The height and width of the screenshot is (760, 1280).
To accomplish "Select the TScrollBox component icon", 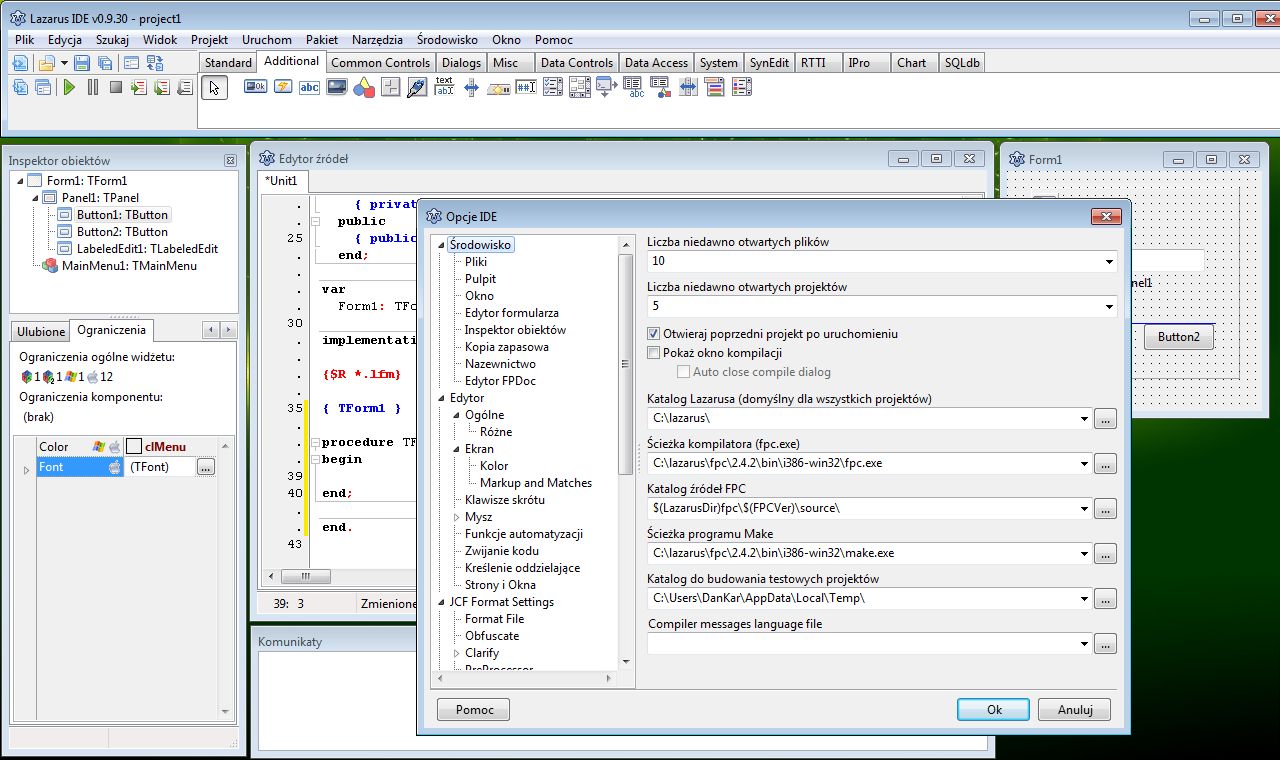I will click(580, 87).
